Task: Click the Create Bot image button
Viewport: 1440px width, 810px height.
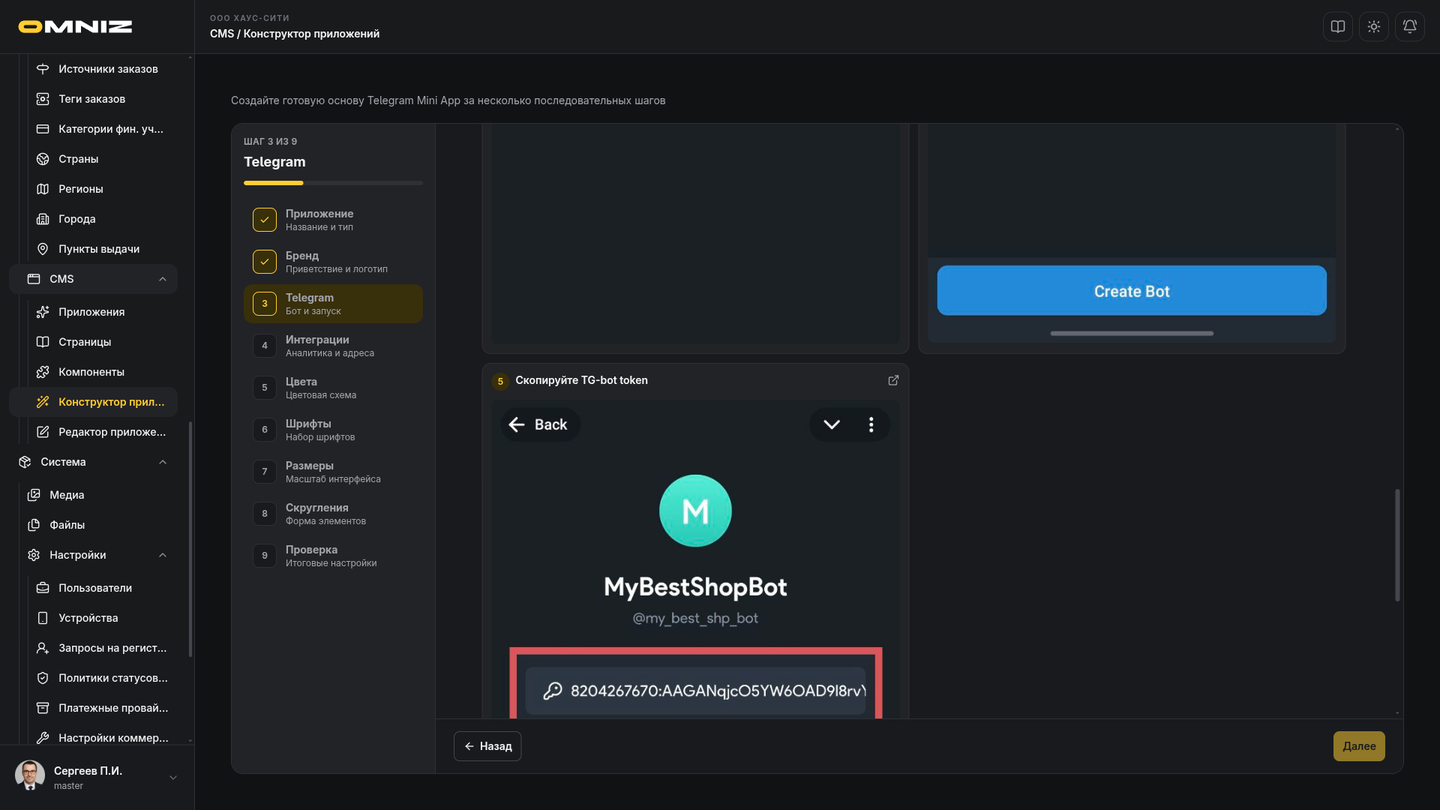Action: coord(1131,291)
